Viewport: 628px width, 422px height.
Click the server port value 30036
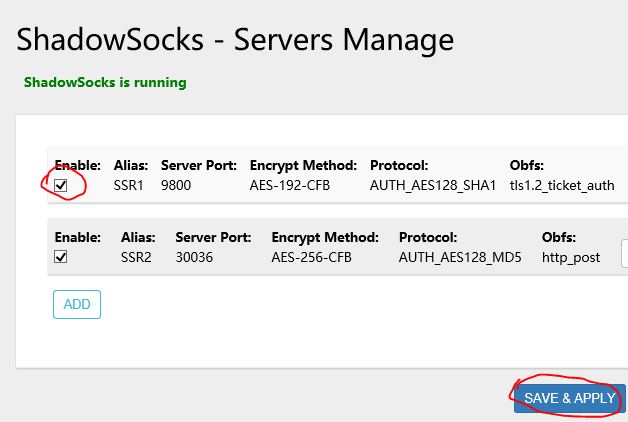(x=194, y=257)
